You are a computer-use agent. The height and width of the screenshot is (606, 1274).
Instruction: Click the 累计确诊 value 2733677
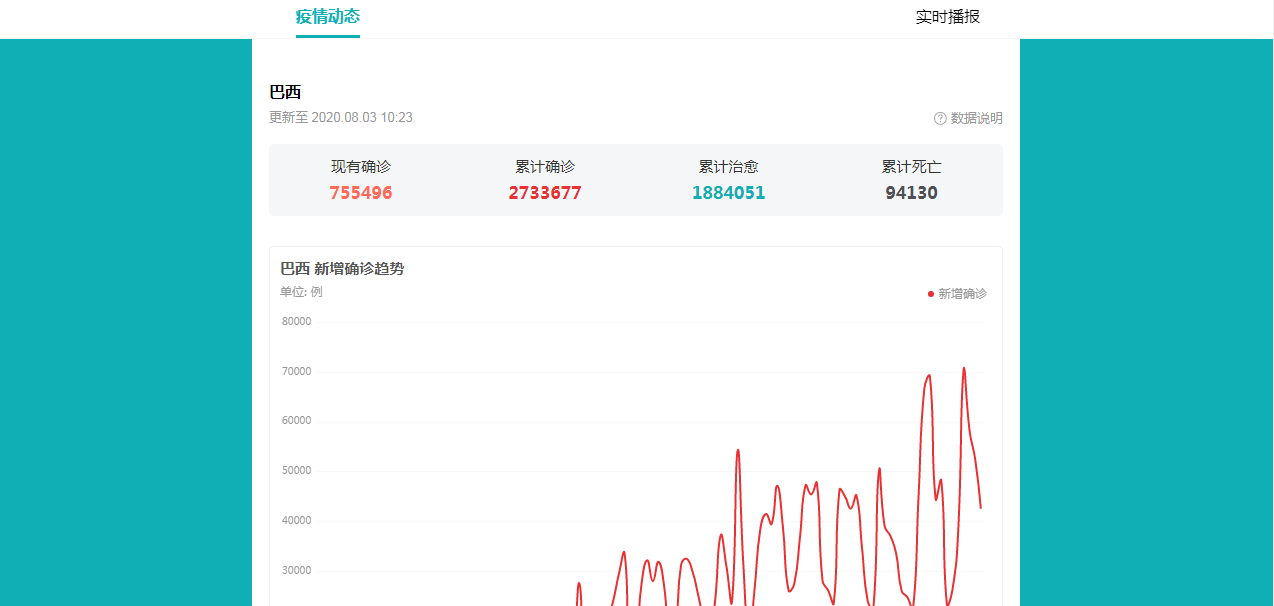(545, 193)
